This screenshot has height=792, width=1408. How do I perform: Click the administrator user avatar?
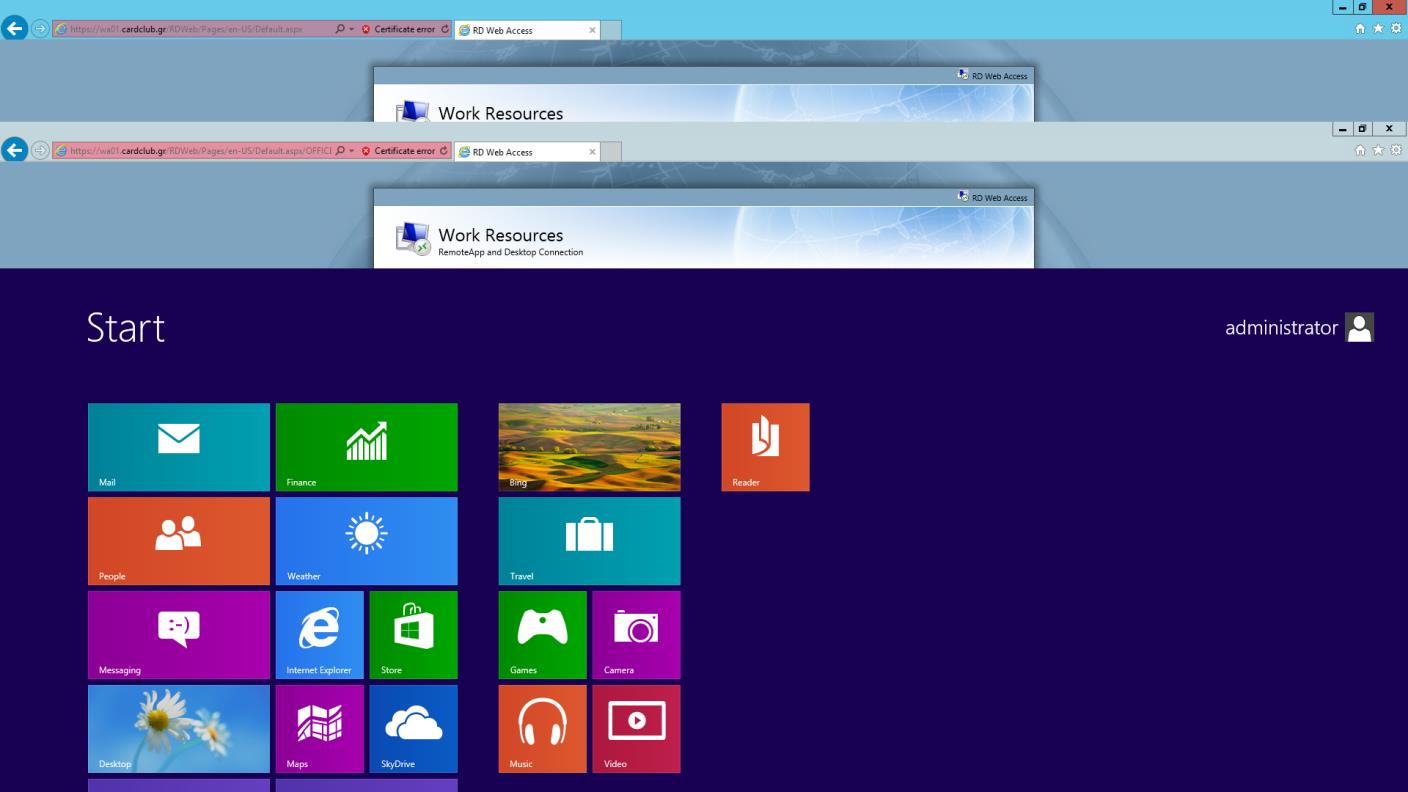click(1360, 327)
